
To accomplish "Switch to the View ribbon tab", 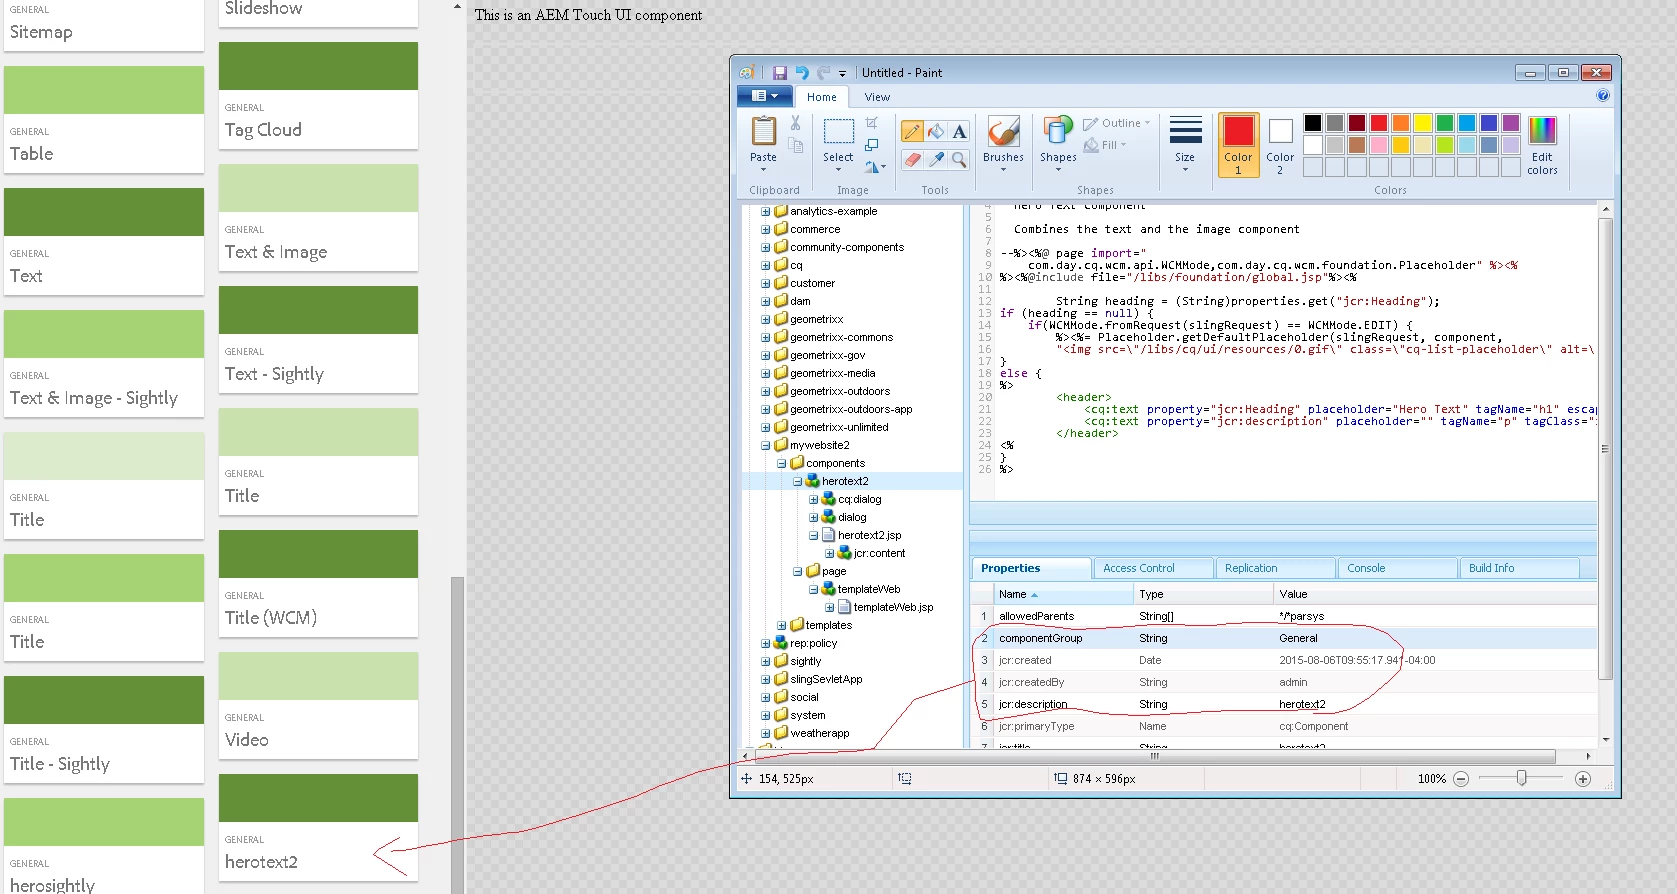I will [x=877, y=97].
